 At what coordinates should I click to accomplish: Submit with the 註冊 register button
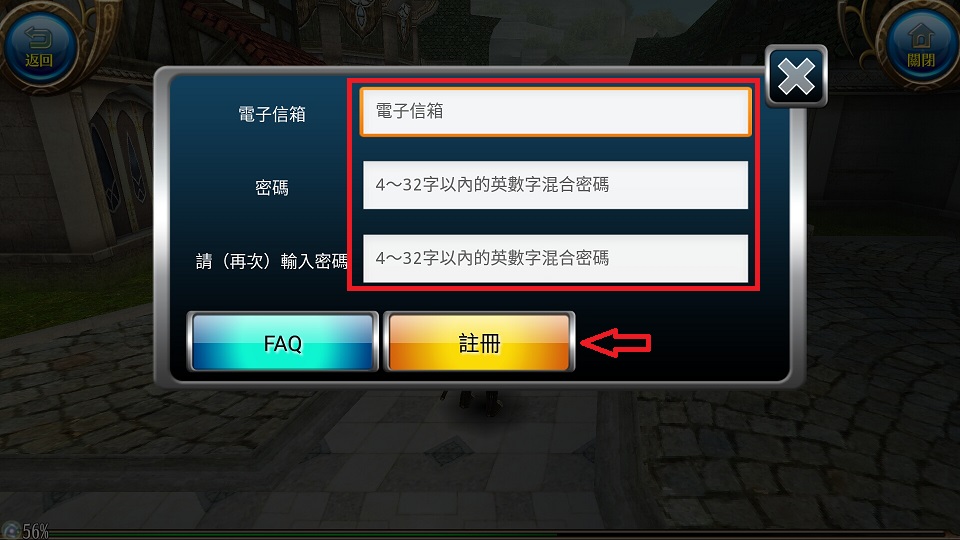point(479,342)
